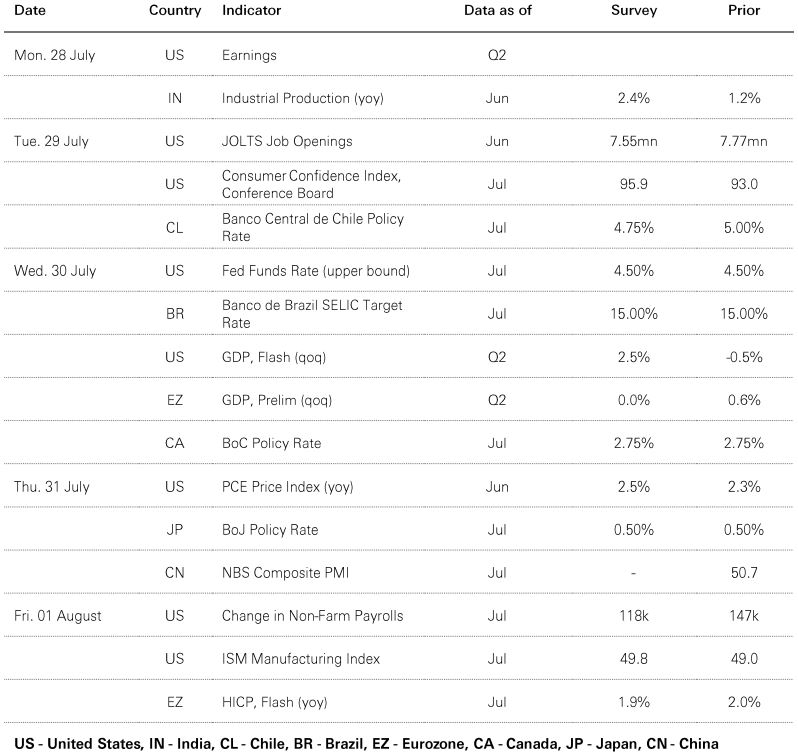This screenshot has width=798, height=755.
Task: Click the Fed Funds Rate (upper bound) text
Action: tap(316, 271)
